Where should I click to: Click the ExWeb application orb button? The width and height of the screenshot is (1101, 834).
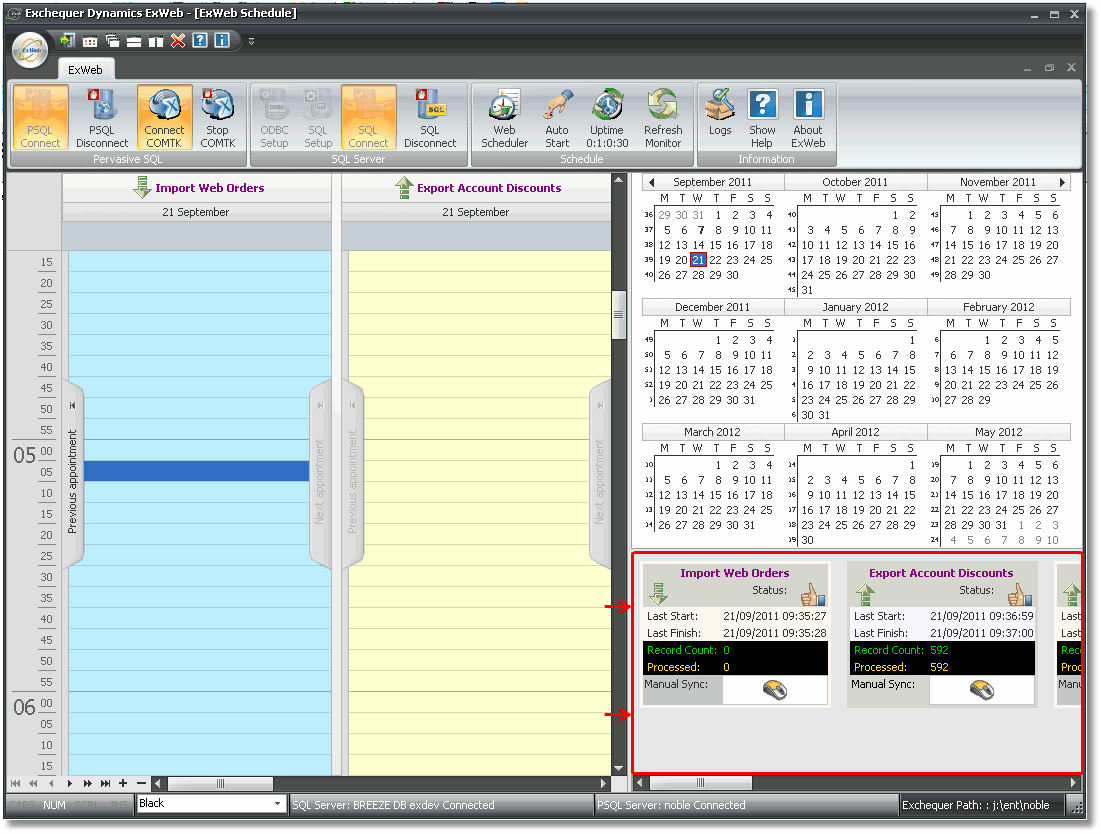(30, 50)
